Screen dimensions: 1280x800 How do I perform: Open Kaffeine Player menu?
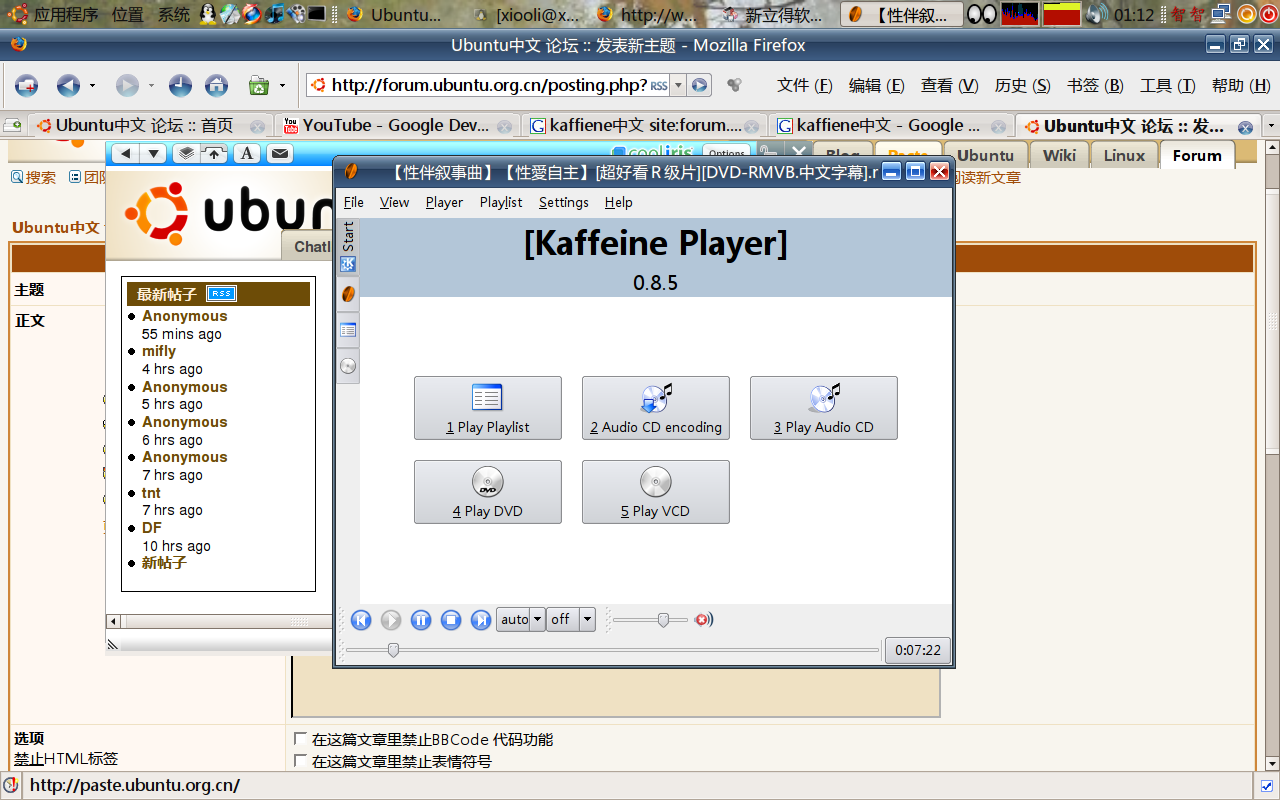click(444, 202)
